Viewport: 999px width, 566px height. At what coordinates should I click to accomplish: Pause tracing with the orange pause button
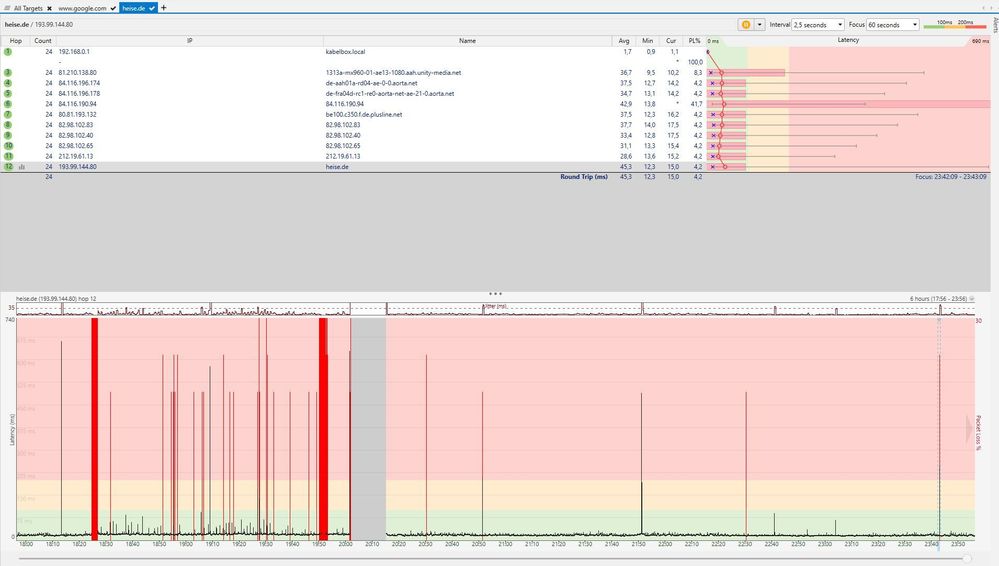coord(746,24)
